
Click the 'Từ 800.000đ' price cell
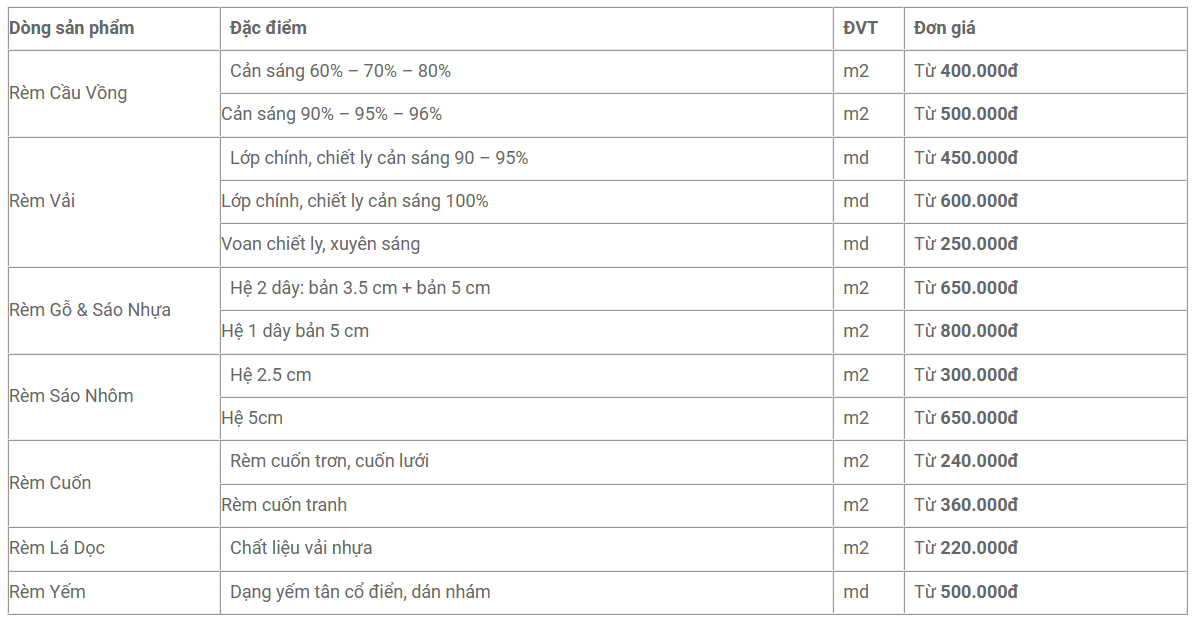coord(966,331)
